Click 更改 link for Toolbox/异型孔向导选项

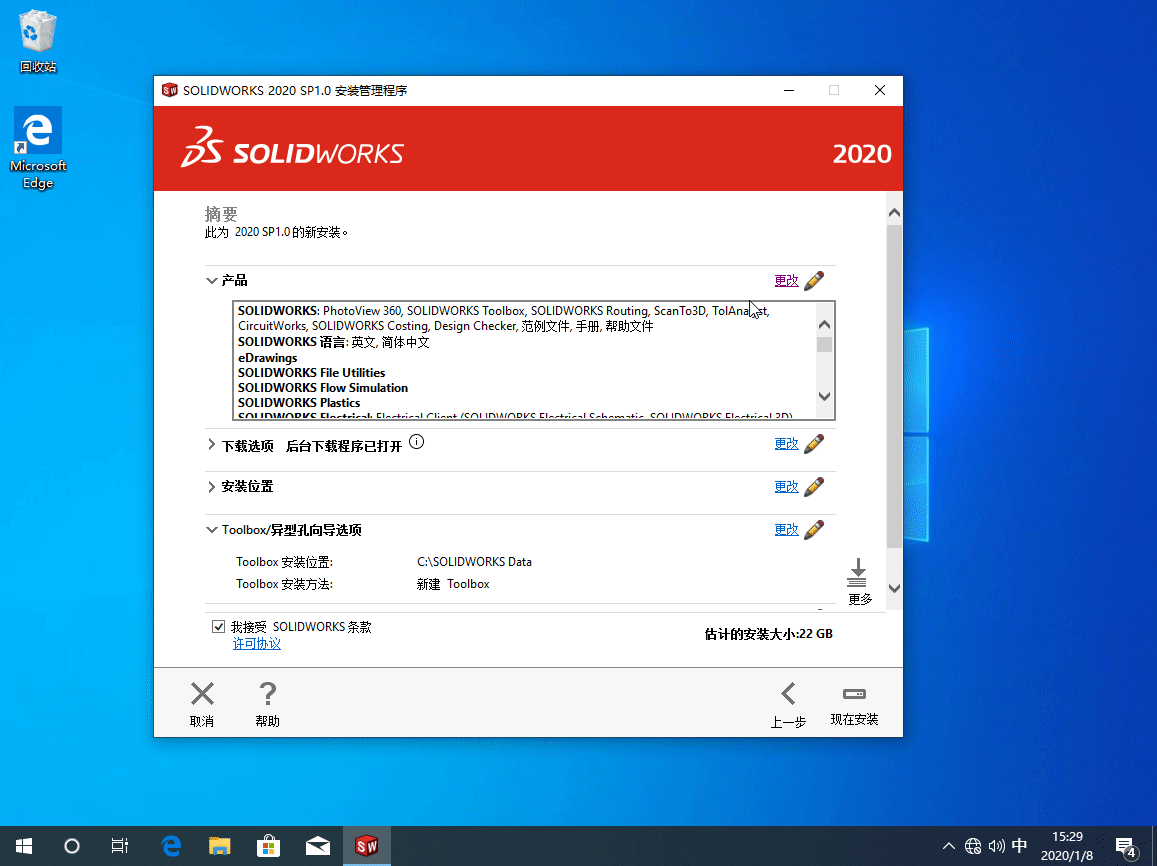pyautogui.click(x=787, y=530)
